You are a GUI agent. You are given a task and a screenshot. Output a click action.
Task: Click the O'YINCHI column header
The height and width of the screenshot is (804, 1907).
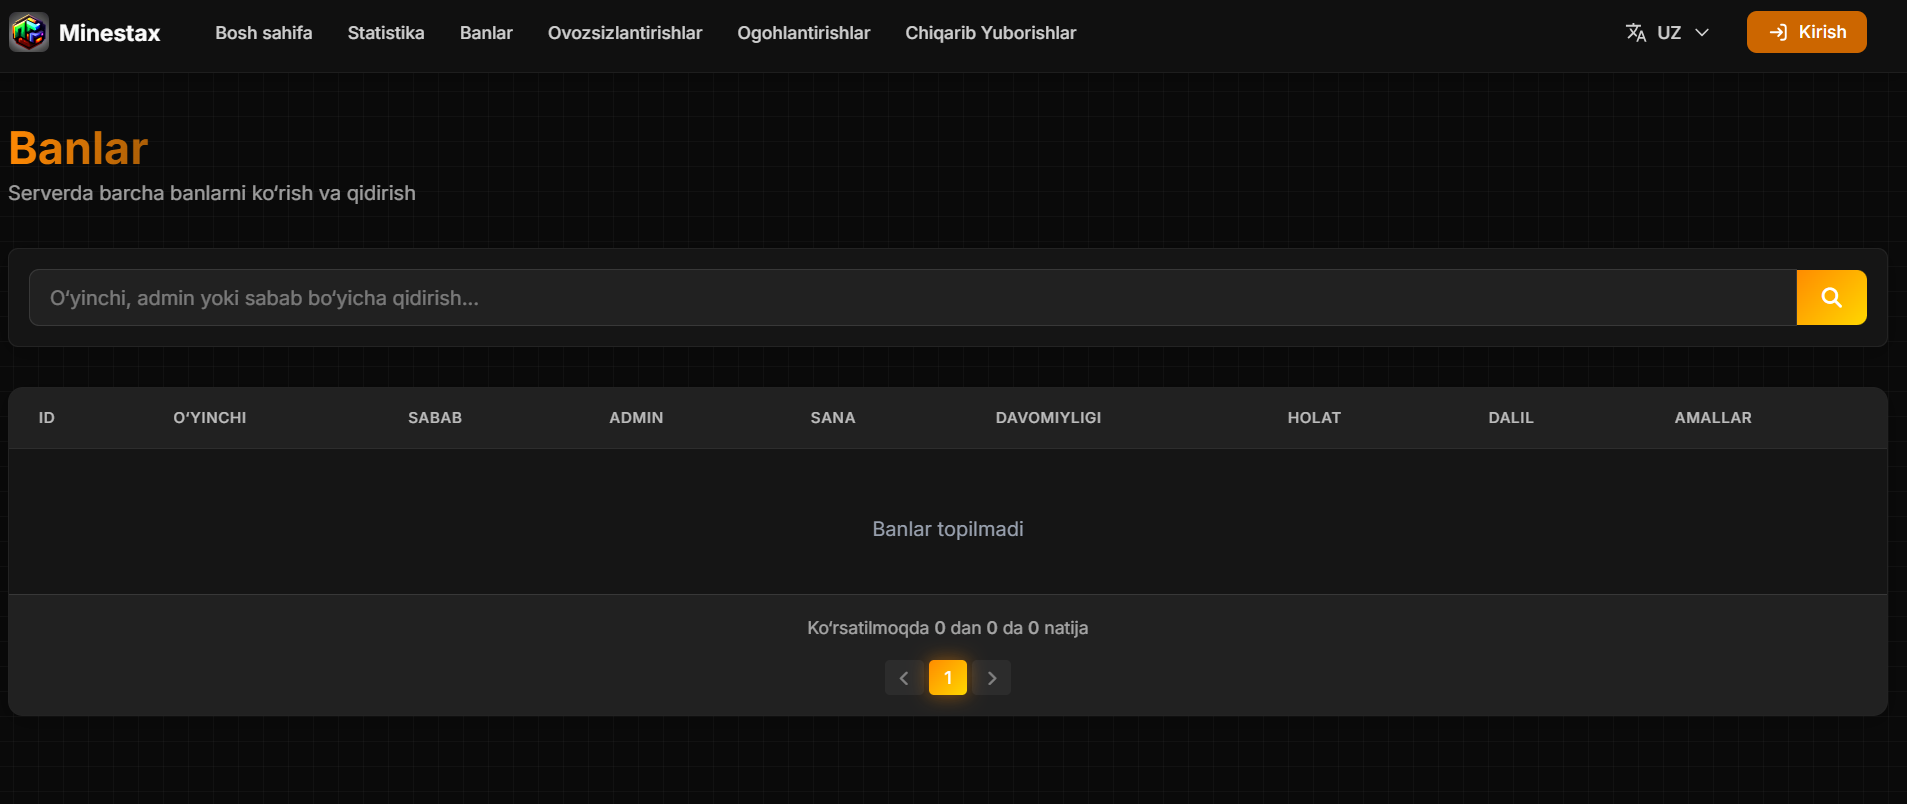[x=210, y=418]
